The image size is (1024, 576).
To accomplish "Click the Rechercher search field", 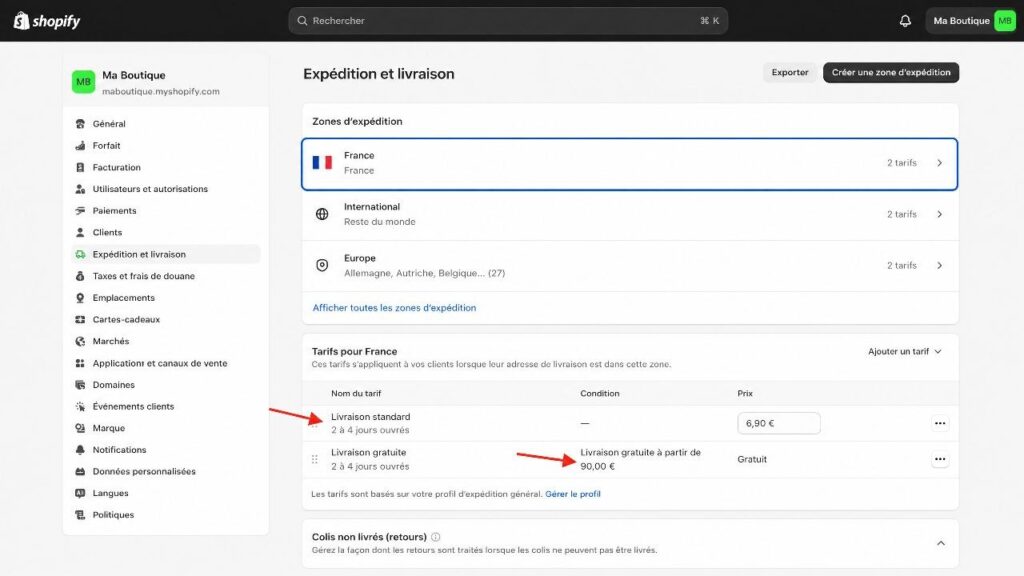I will click(508, 21).
